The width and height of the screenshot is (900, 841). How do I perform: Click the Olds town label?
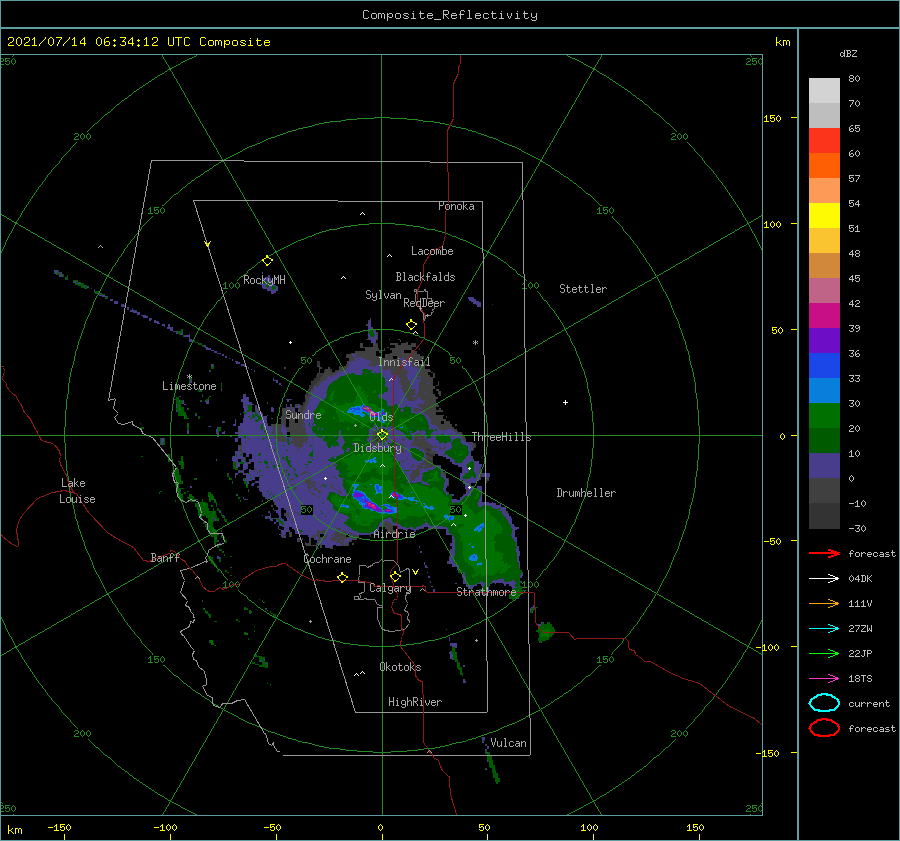(x=381, y=417)
